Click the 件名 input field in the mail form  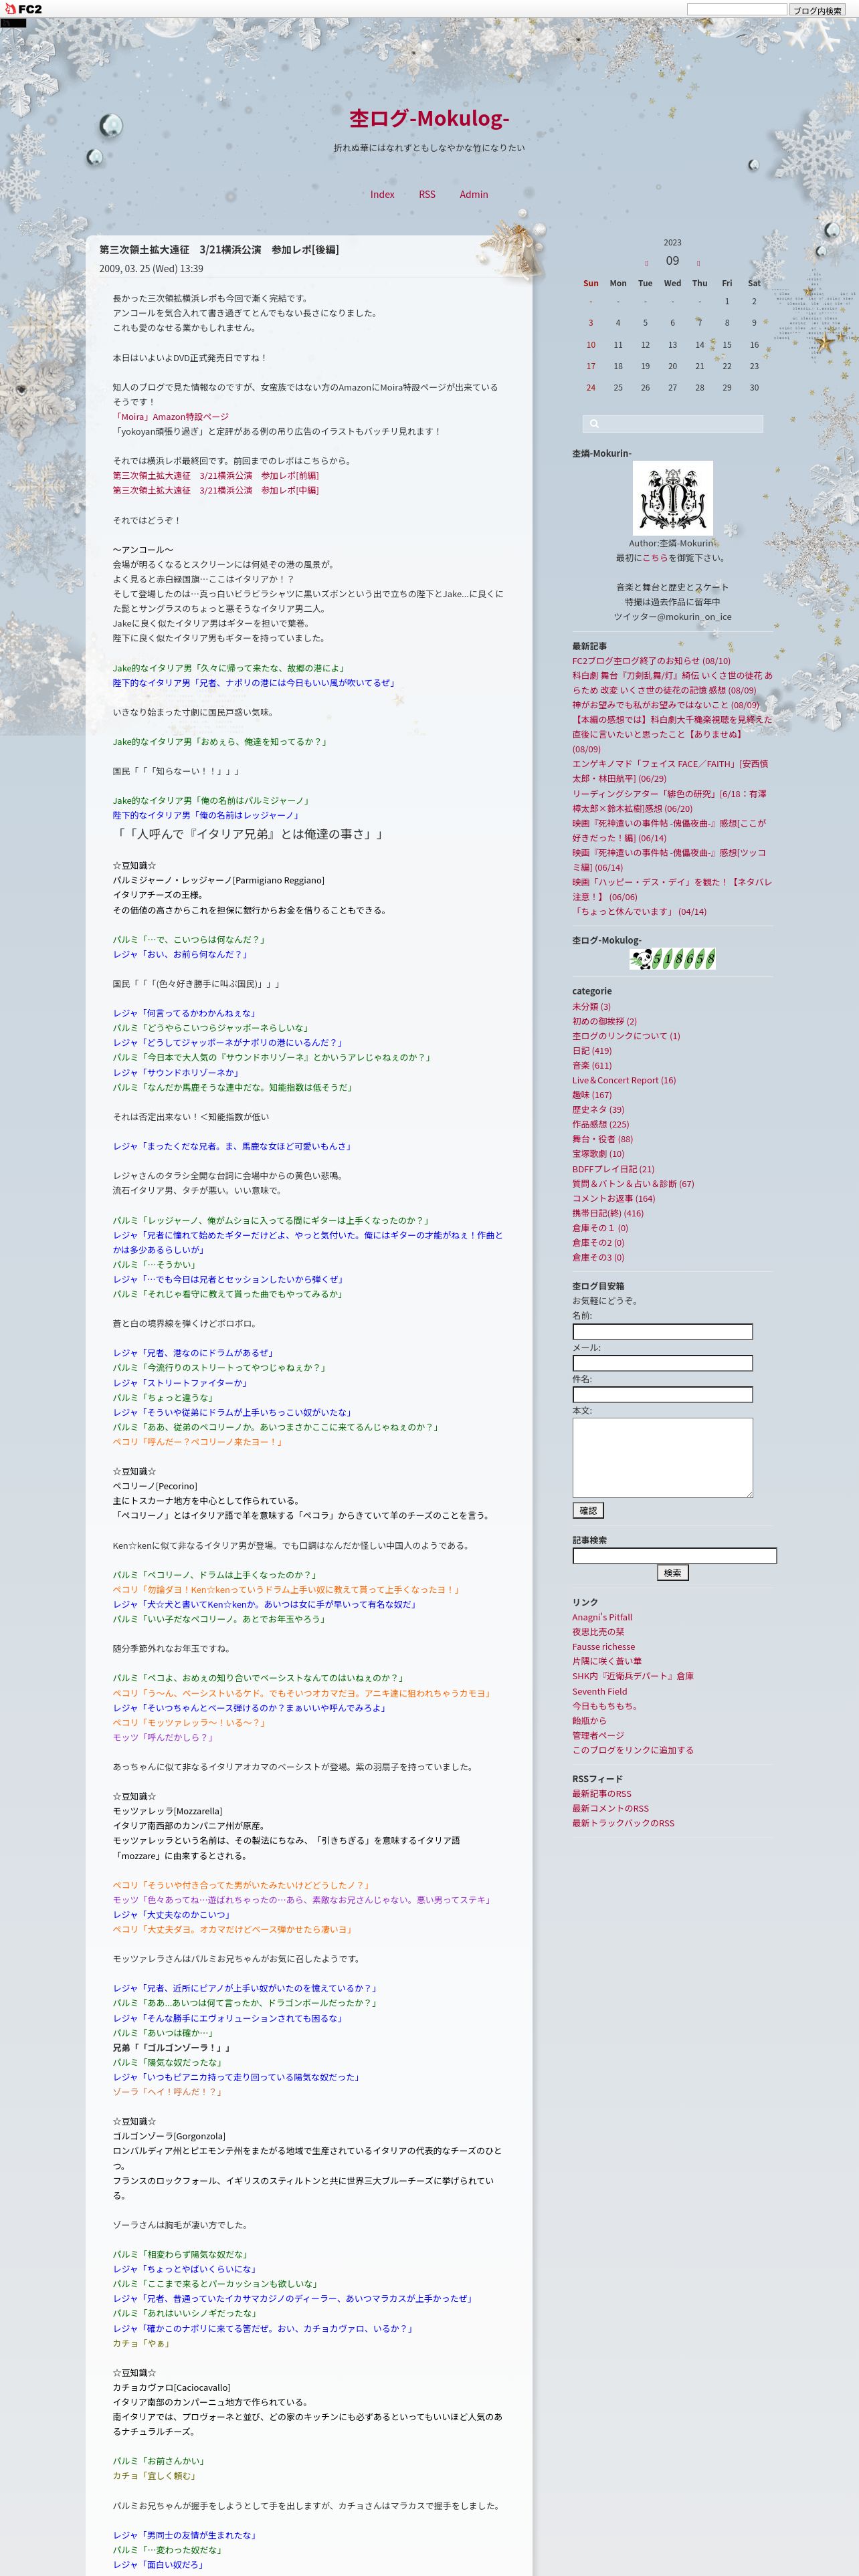tap(662, 1395)
